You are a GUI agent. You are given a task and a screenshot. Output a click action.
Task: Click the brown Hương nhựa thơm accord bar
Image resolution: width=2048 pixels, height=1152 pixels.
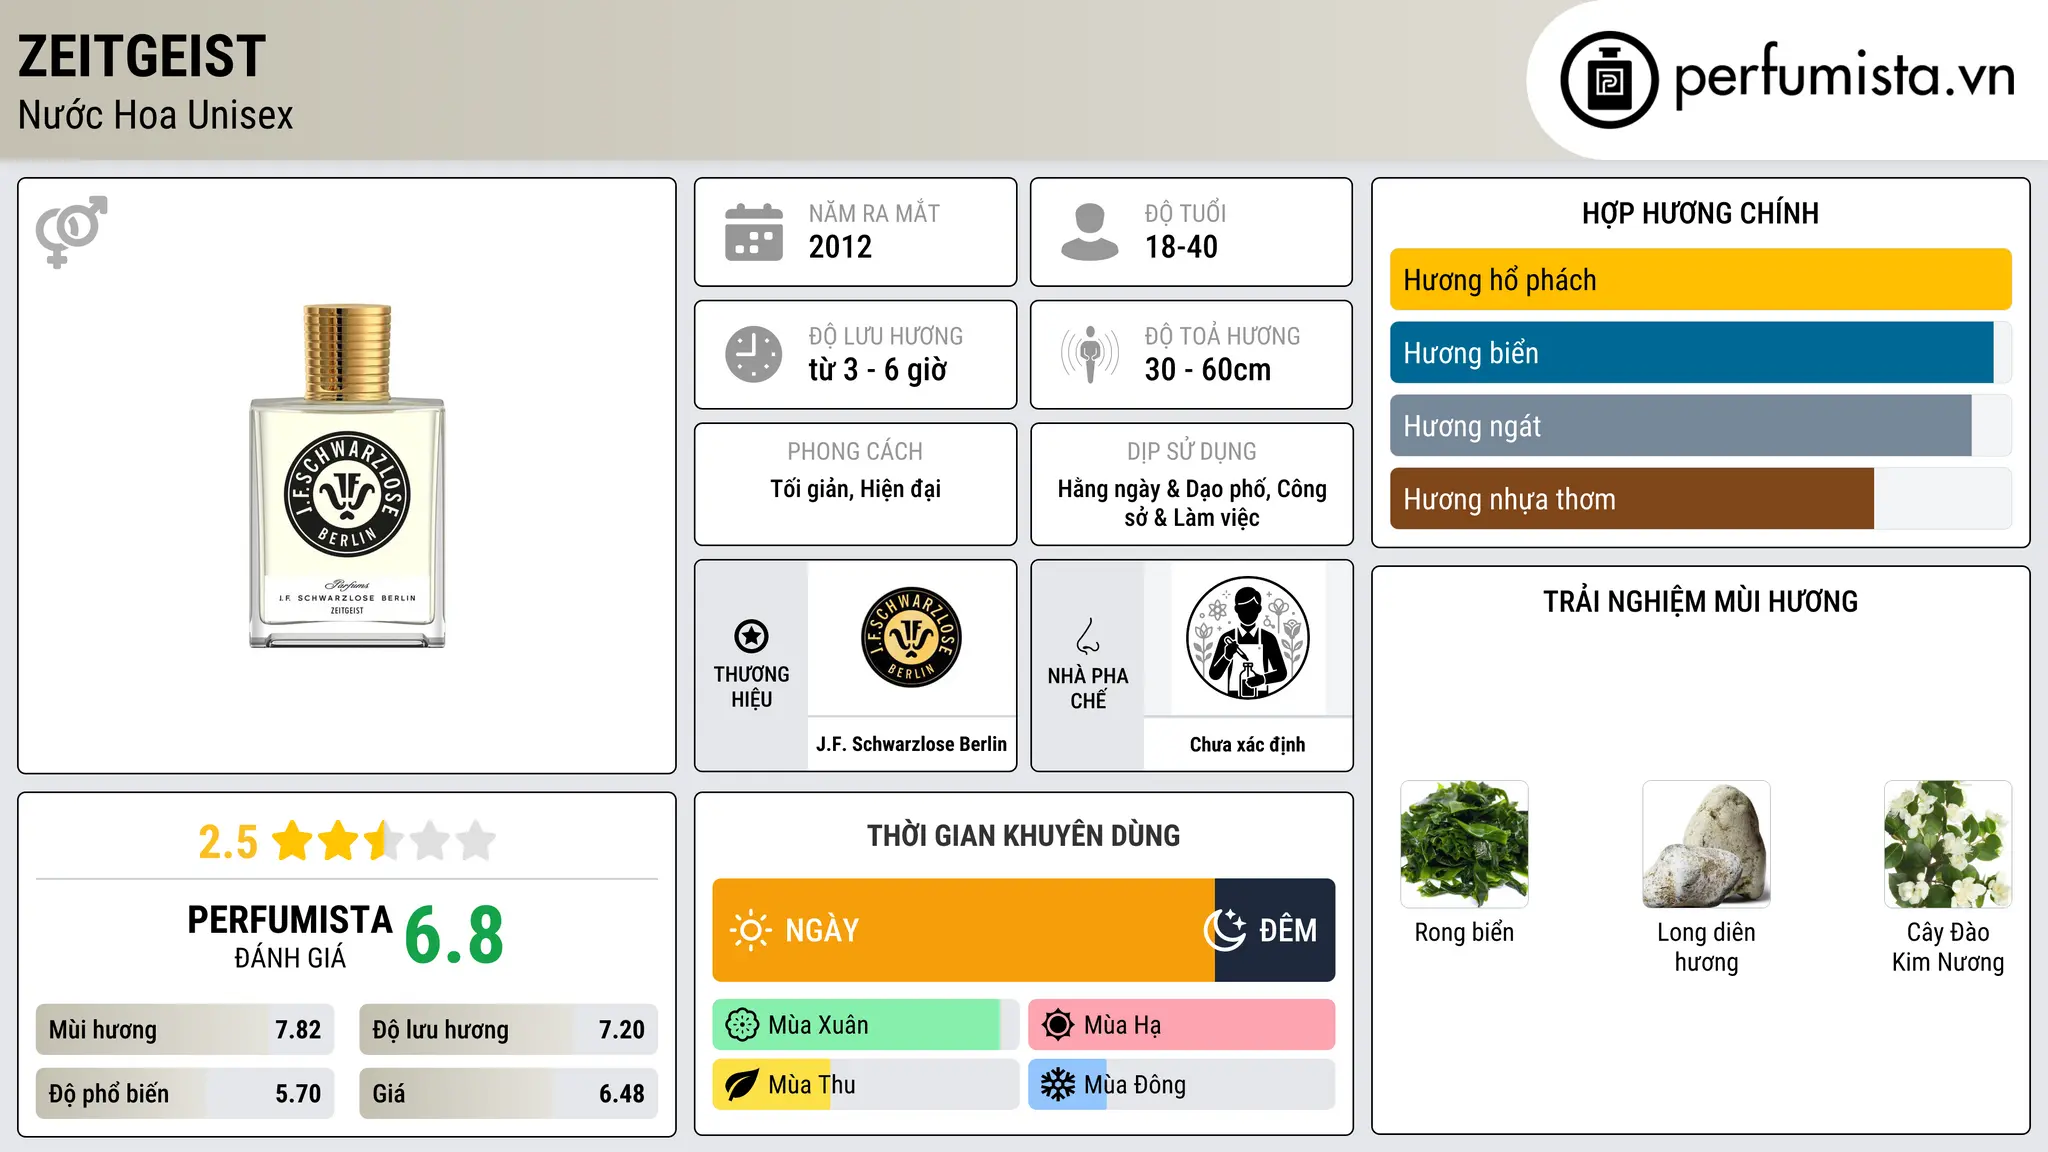coord(1631,499)
